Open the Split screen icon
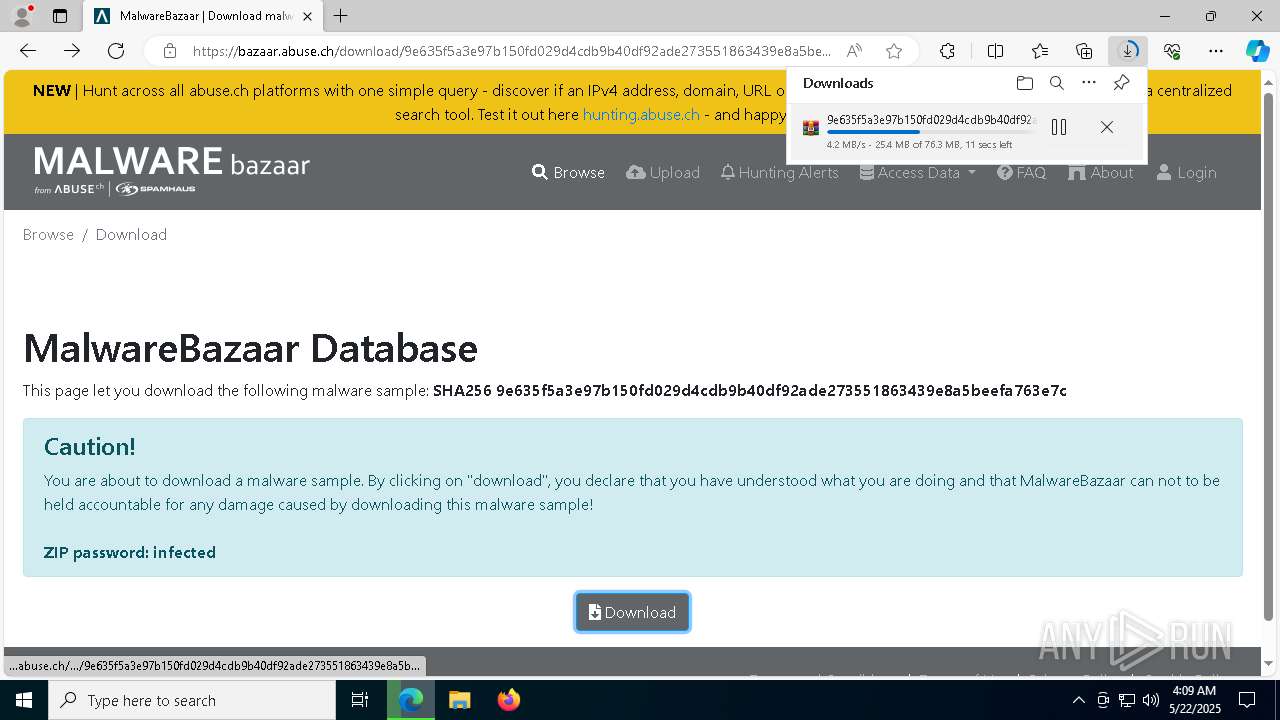Image resolution: width=1280 pixels, height=720 pixels. (x=995, y=51)
